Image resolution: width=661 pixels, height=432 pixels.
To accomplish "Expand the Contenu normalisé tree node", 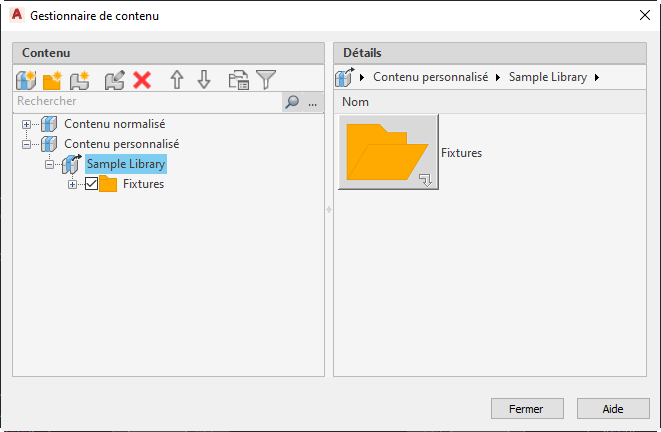I will 27,124.
